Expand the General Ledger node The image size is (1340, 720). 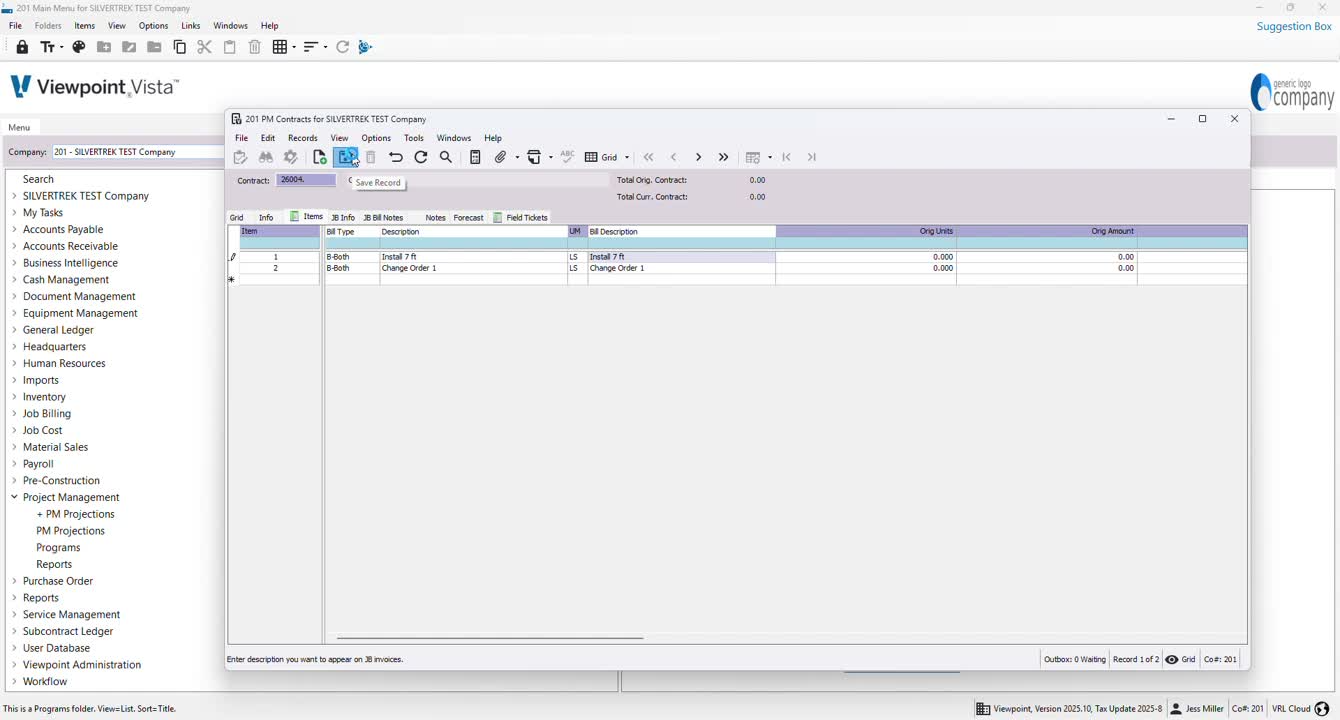(14, 330)
